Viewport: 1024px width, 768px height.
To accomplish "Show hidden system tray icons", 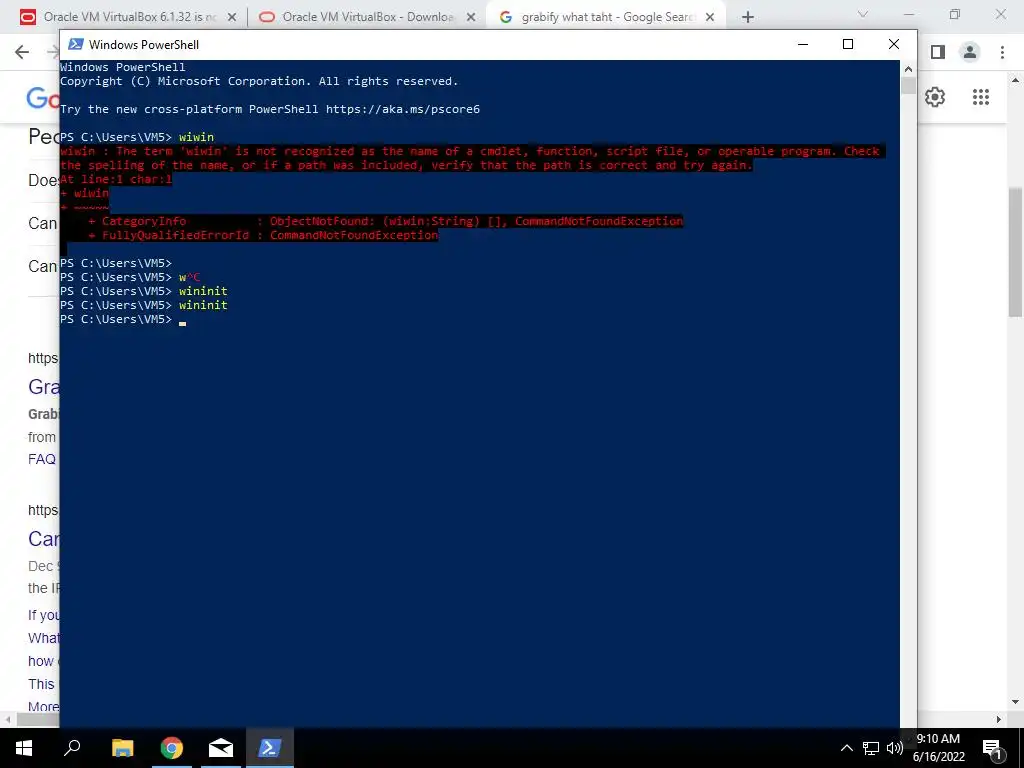I will coord(846,748).
